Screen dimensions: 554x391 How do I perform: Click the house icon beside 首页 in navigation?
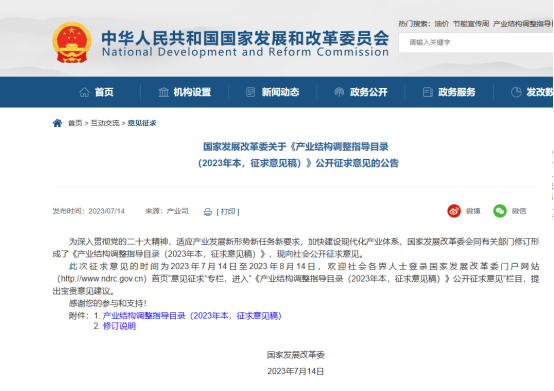pos(84,92)
